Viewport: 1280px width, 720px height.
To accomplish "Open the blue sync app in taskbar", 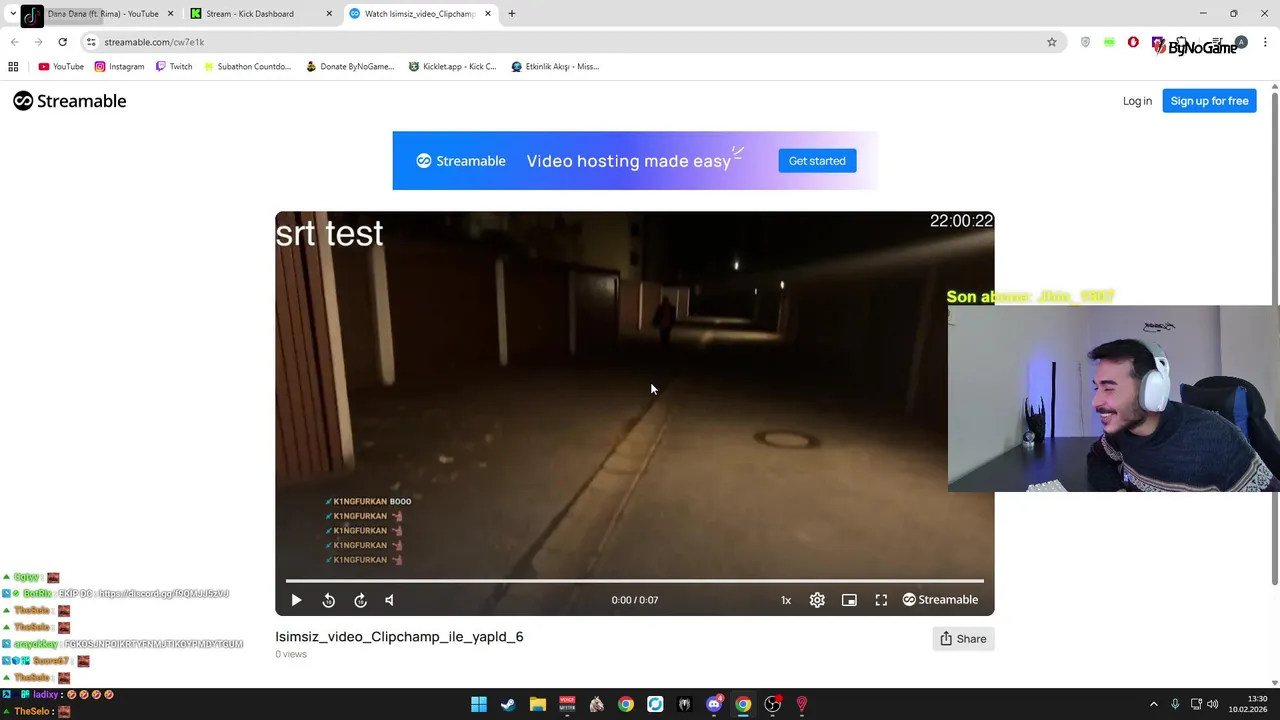I will pos(655,704).
